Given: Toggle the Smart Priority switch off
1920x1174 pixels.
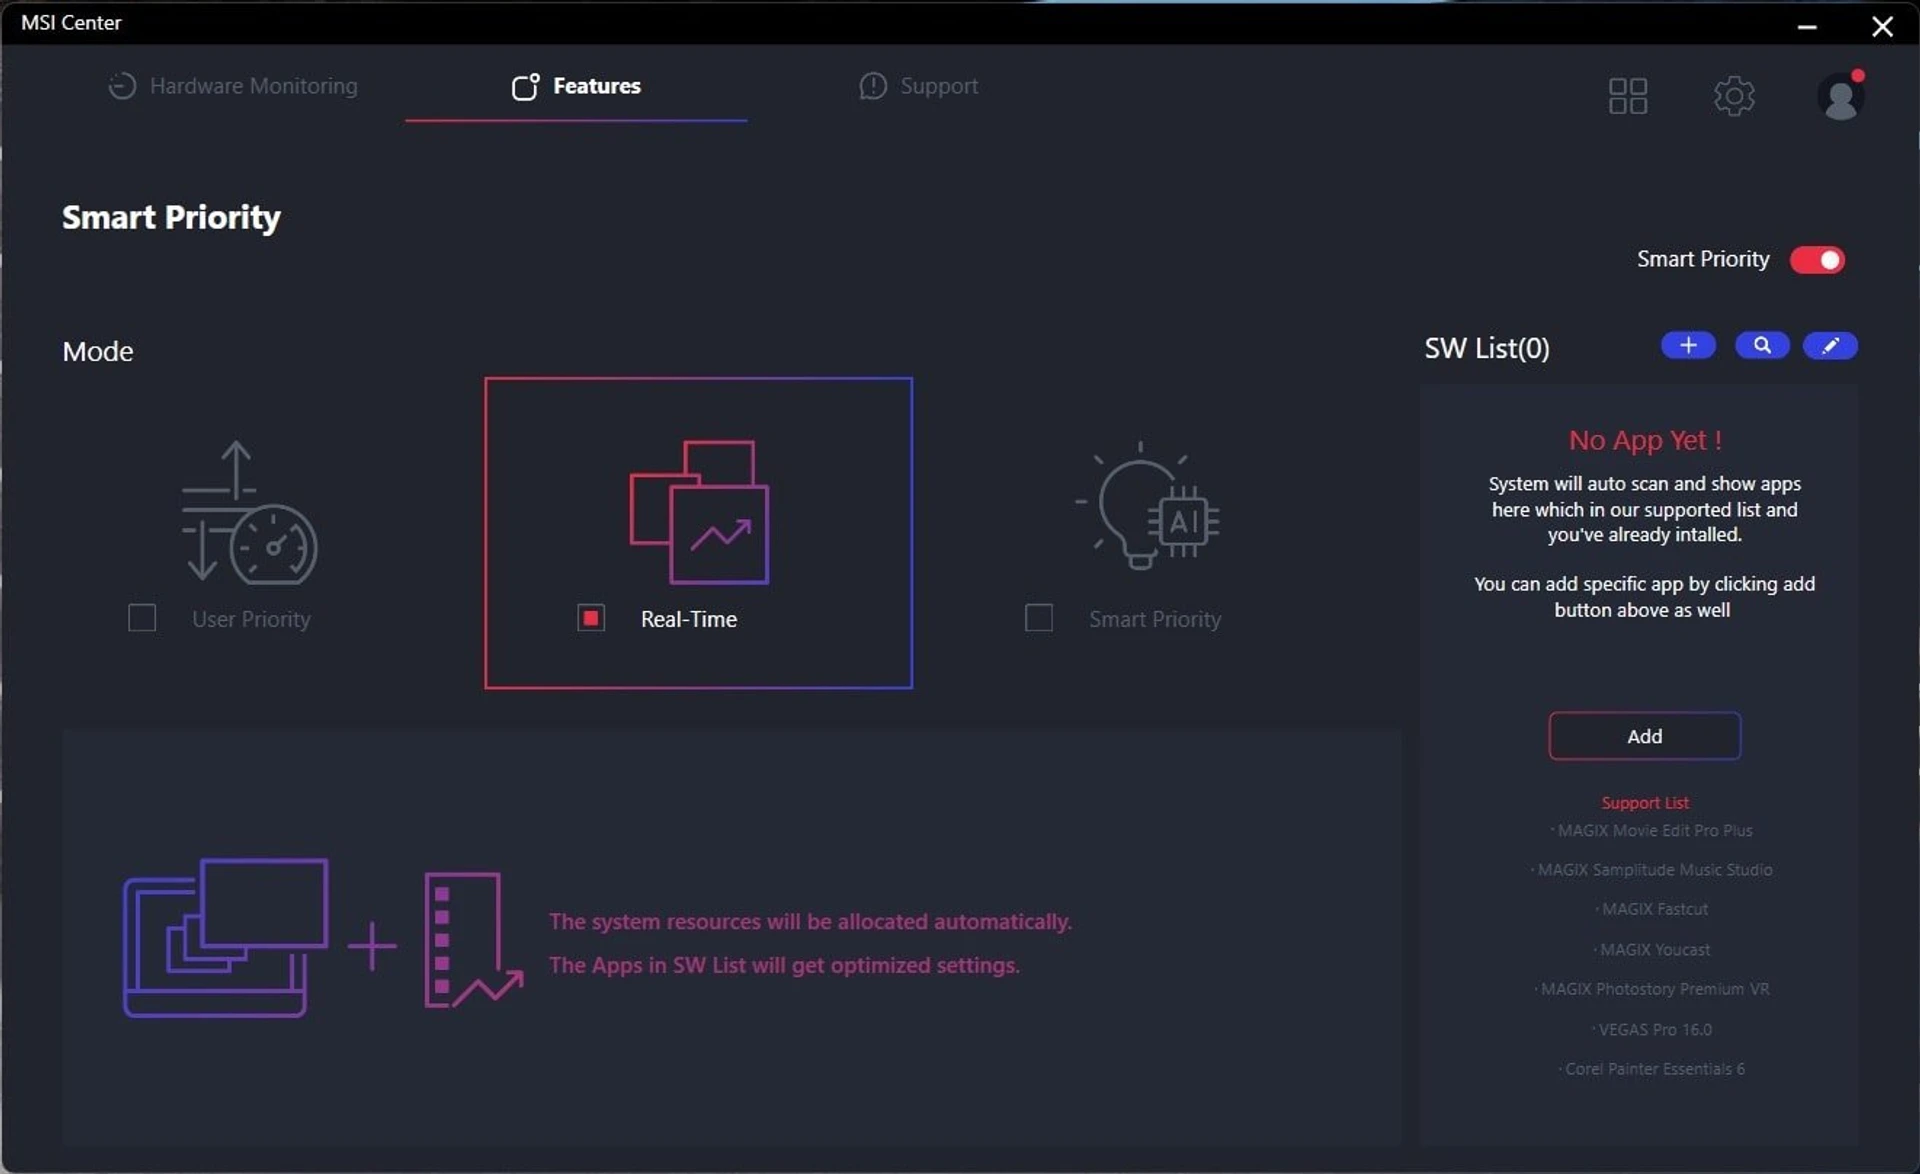Looking at the screenshot, I should (x=1817, y=260).
